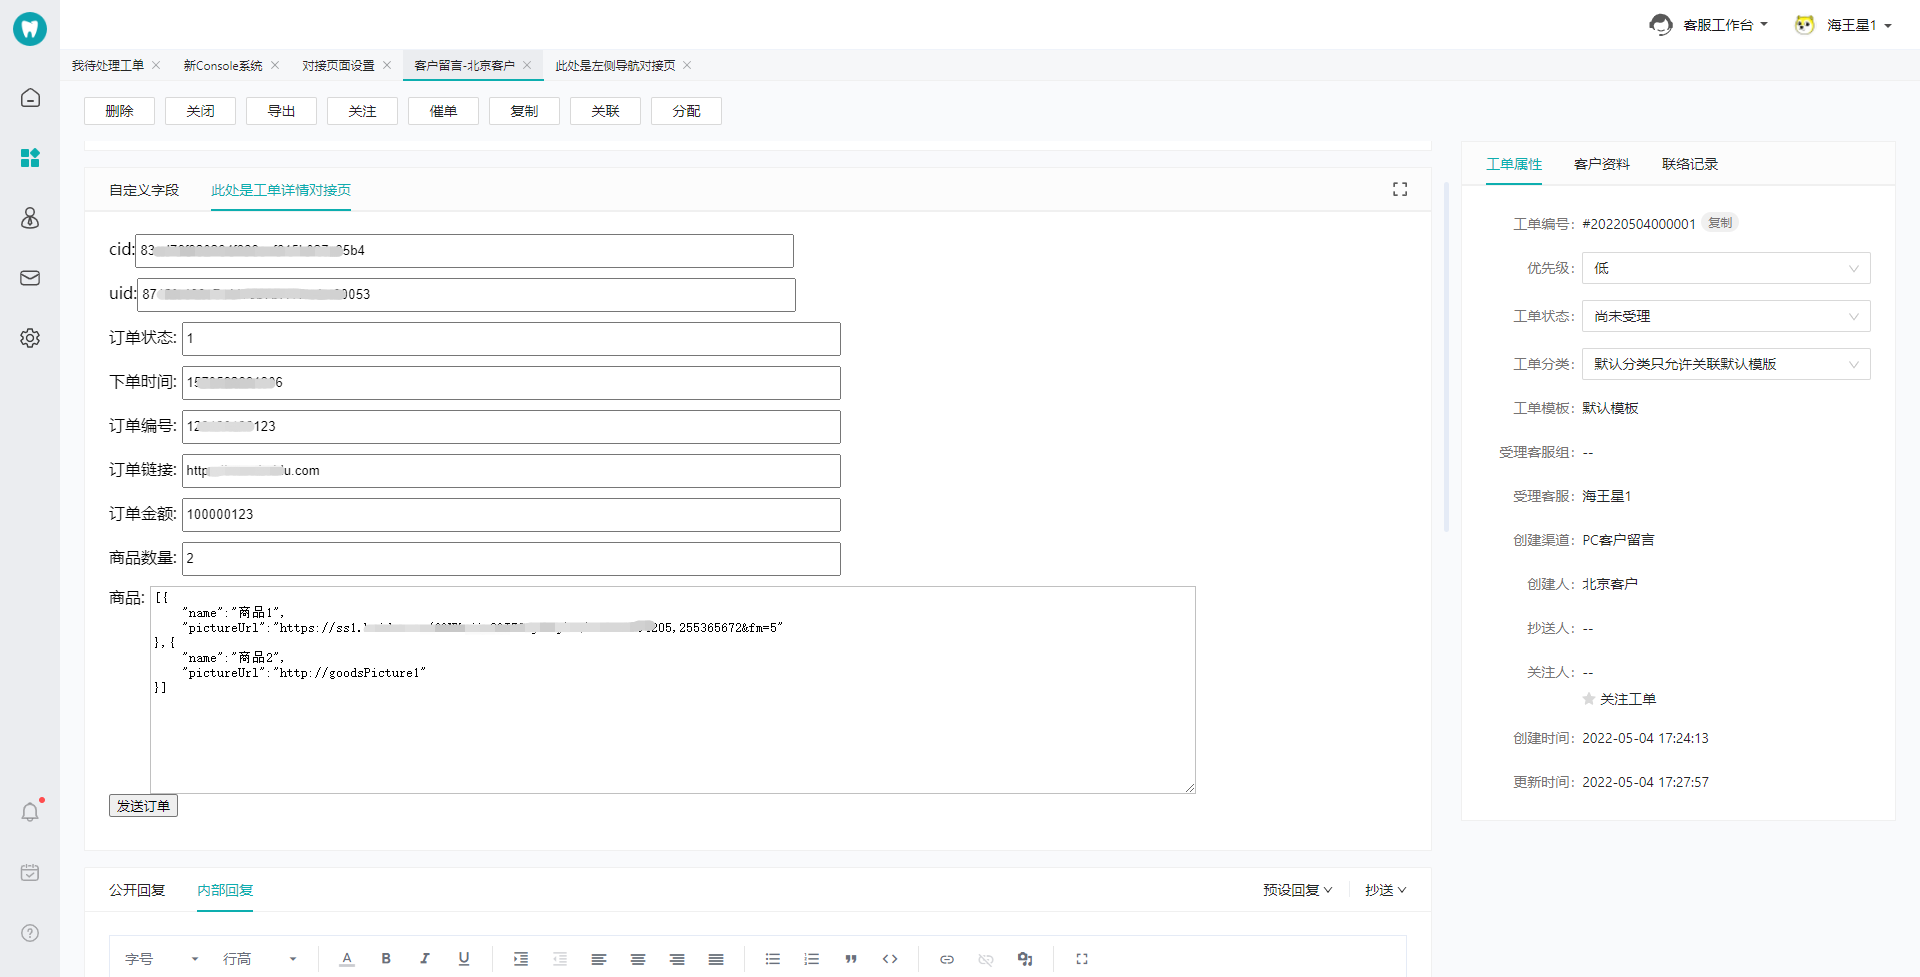Insert blockquote in reply editor
Image resolution: width=1920 pixels, height=977 pixels.
coord(851,959)
